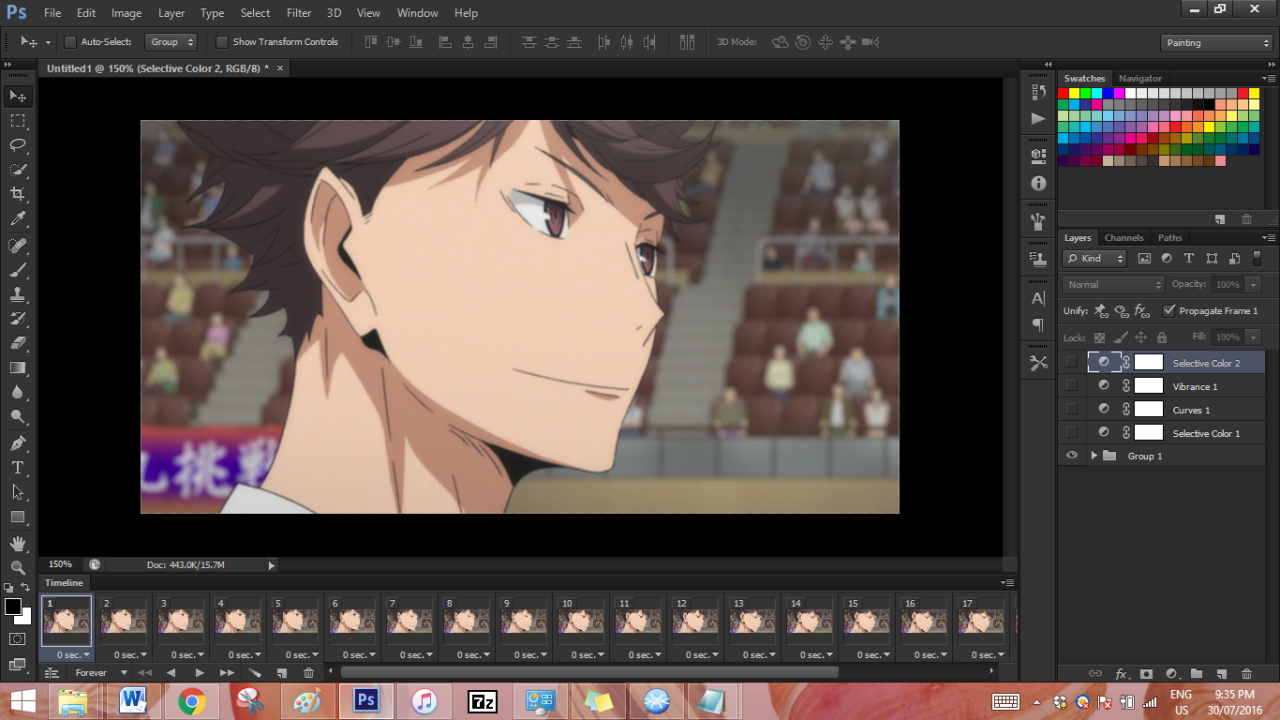Add a layer mask

(x=1146, y=674)
